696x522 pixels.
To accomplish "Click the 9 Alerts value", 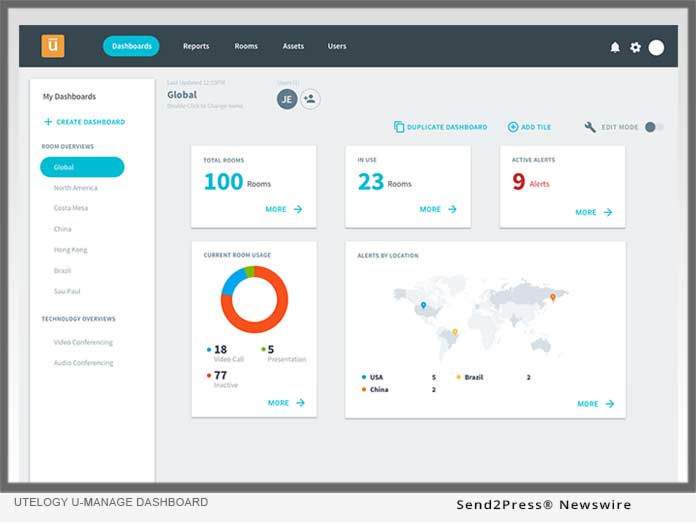I will pyautogui.click(x=531, y=182).
